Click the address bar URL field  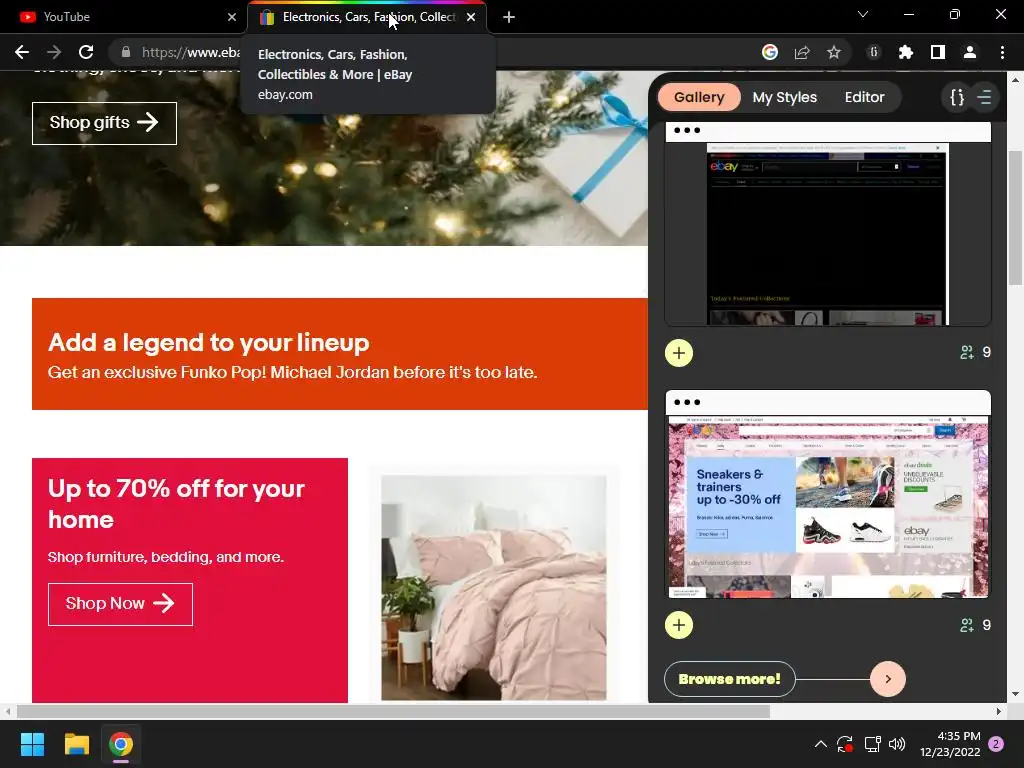(x=190, y=52)
